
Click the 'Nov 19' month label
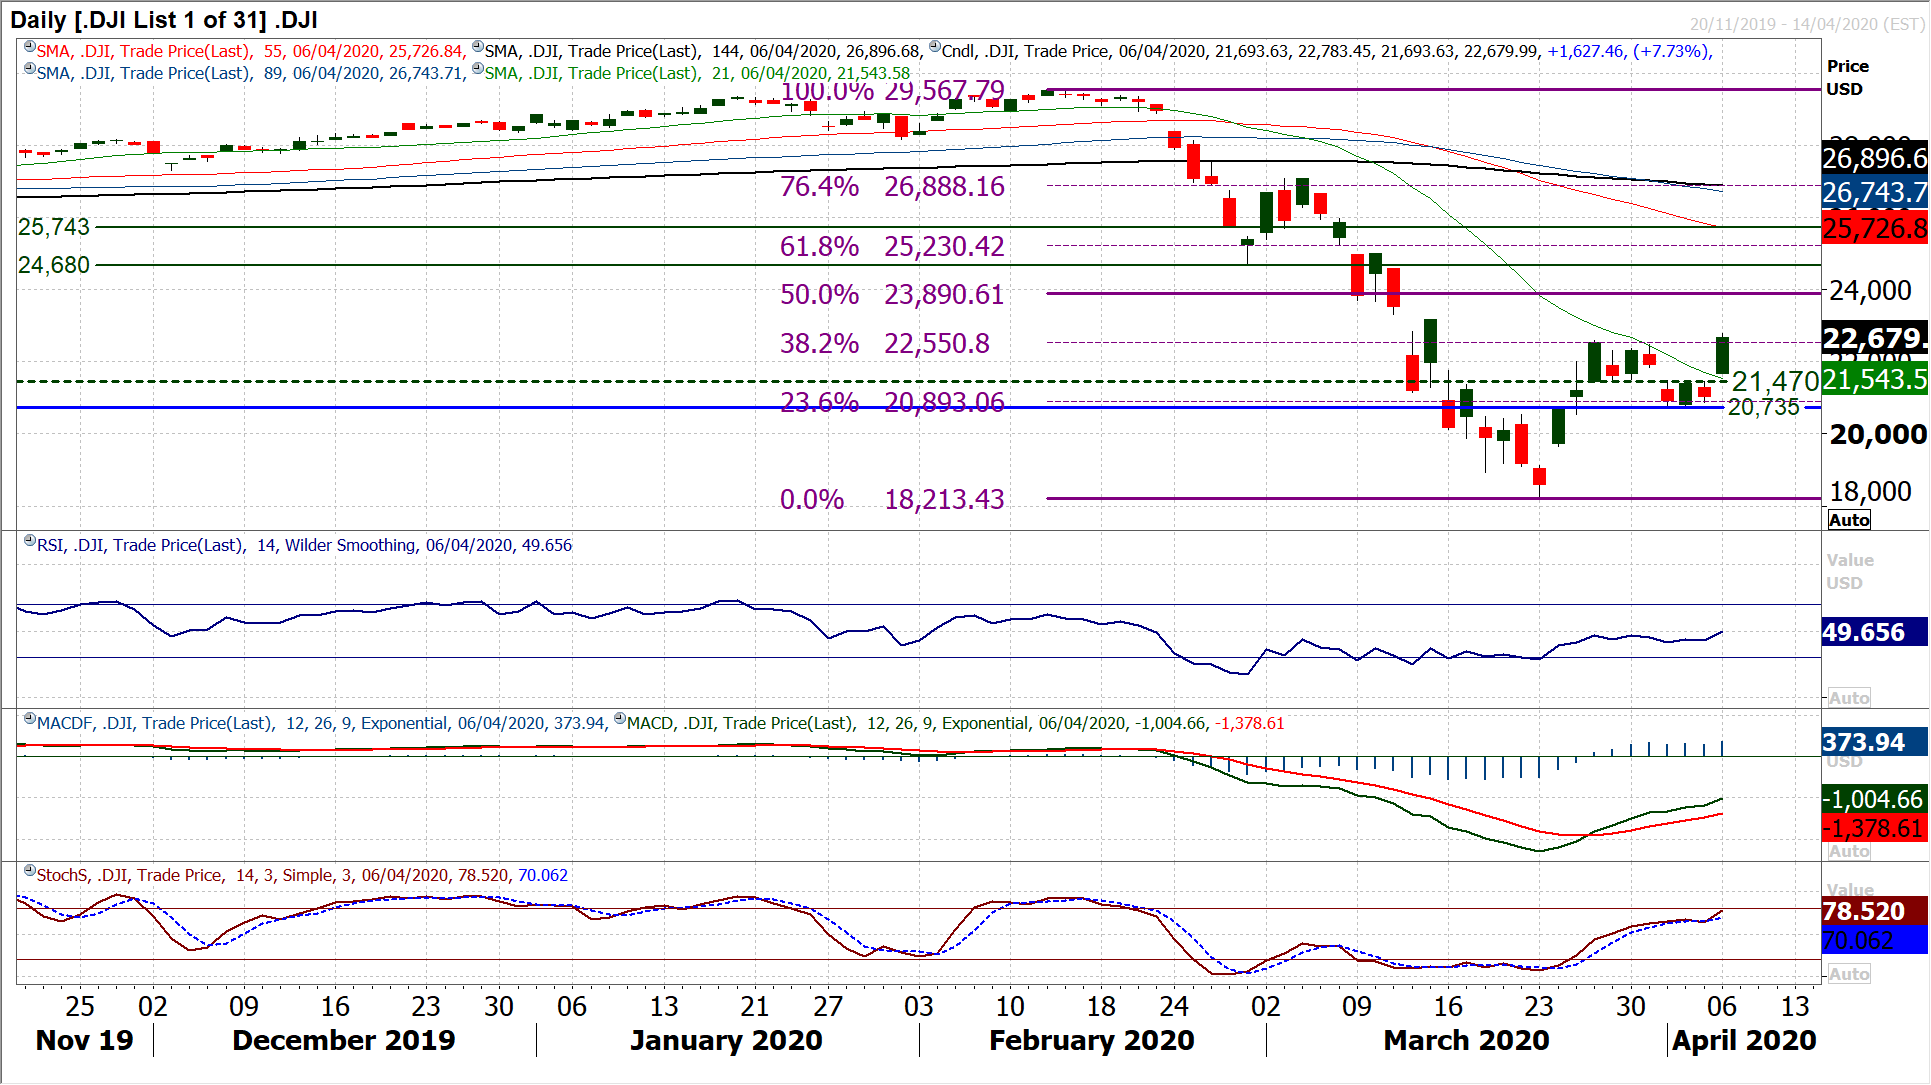coord(84,1040)
